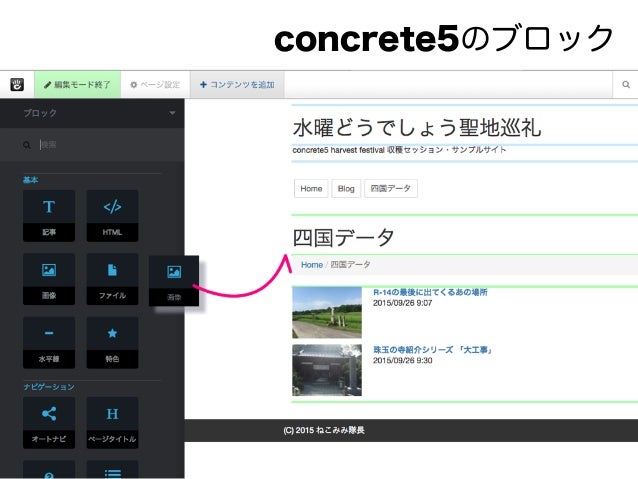Screen dimensions: 638x479
Task: Click the Home breadcrumb link
Action: click(312, 265)
